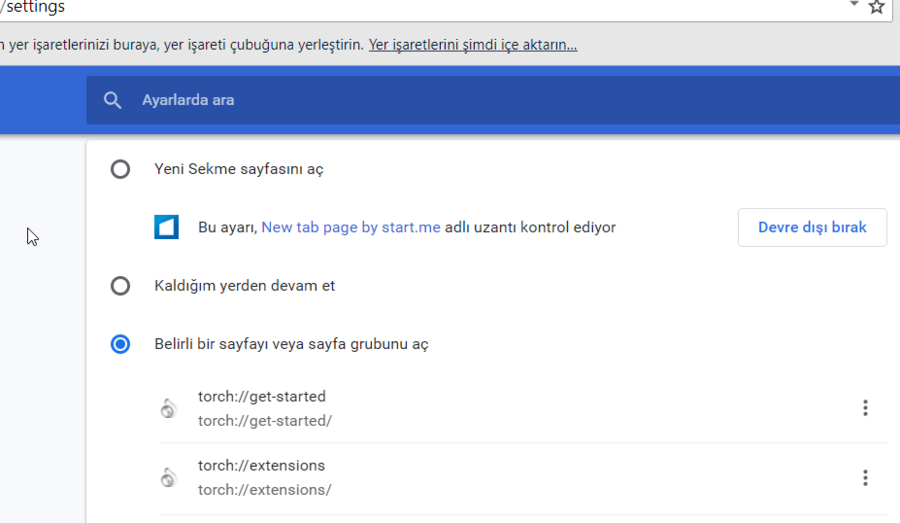
Task: Click the torch://extensions page title
Action: 261,466
